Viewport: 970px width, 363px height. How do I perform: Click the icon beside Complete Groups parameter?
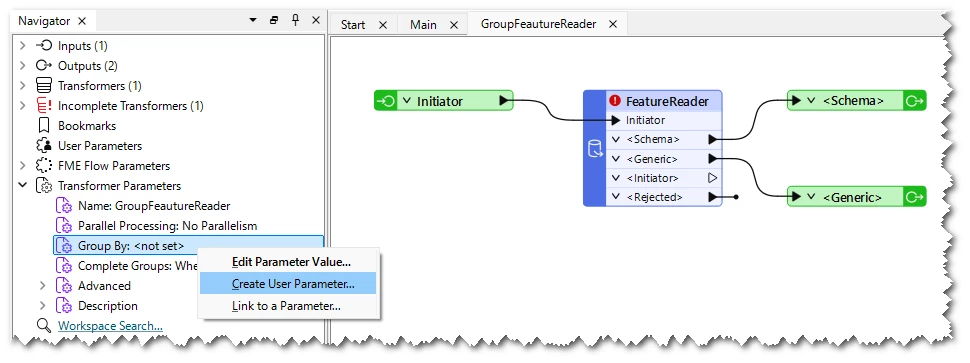pyautogui.click(x=64, y=266)
